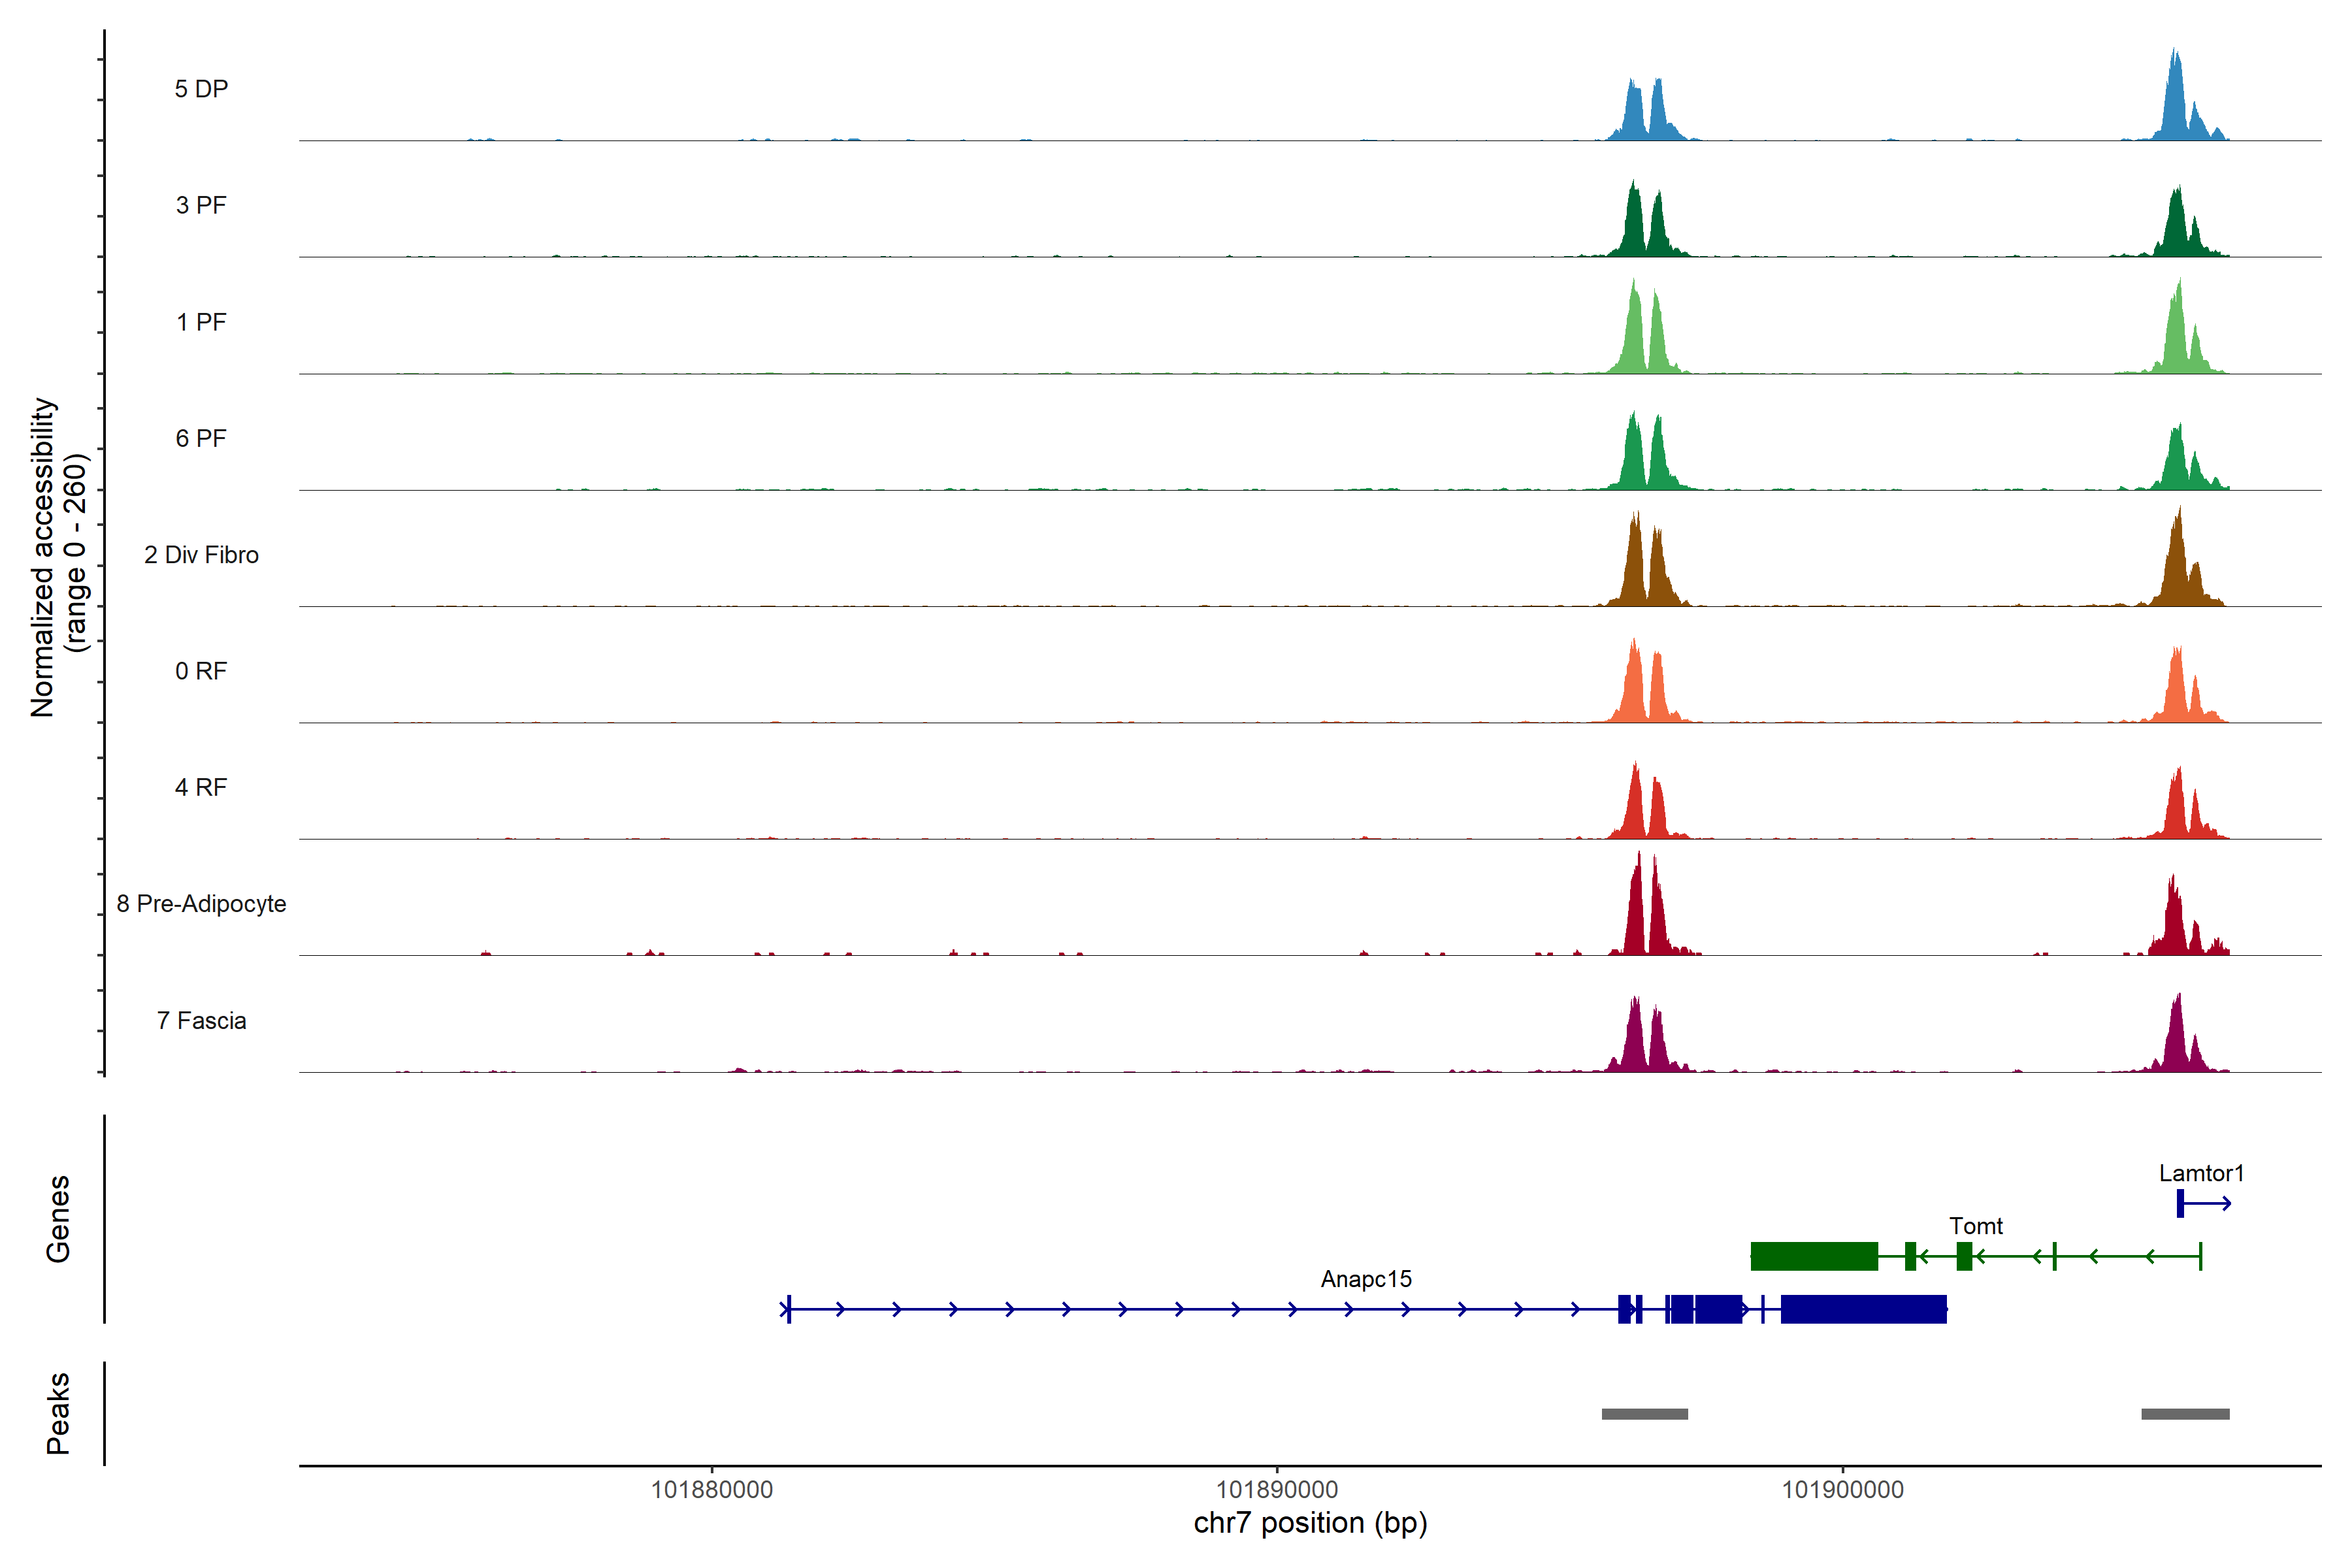The height and width of the screenshot is (1568, 2352).
Task: Click the 8 Pre-Adipocyte track label
Action: click(201, 904)
